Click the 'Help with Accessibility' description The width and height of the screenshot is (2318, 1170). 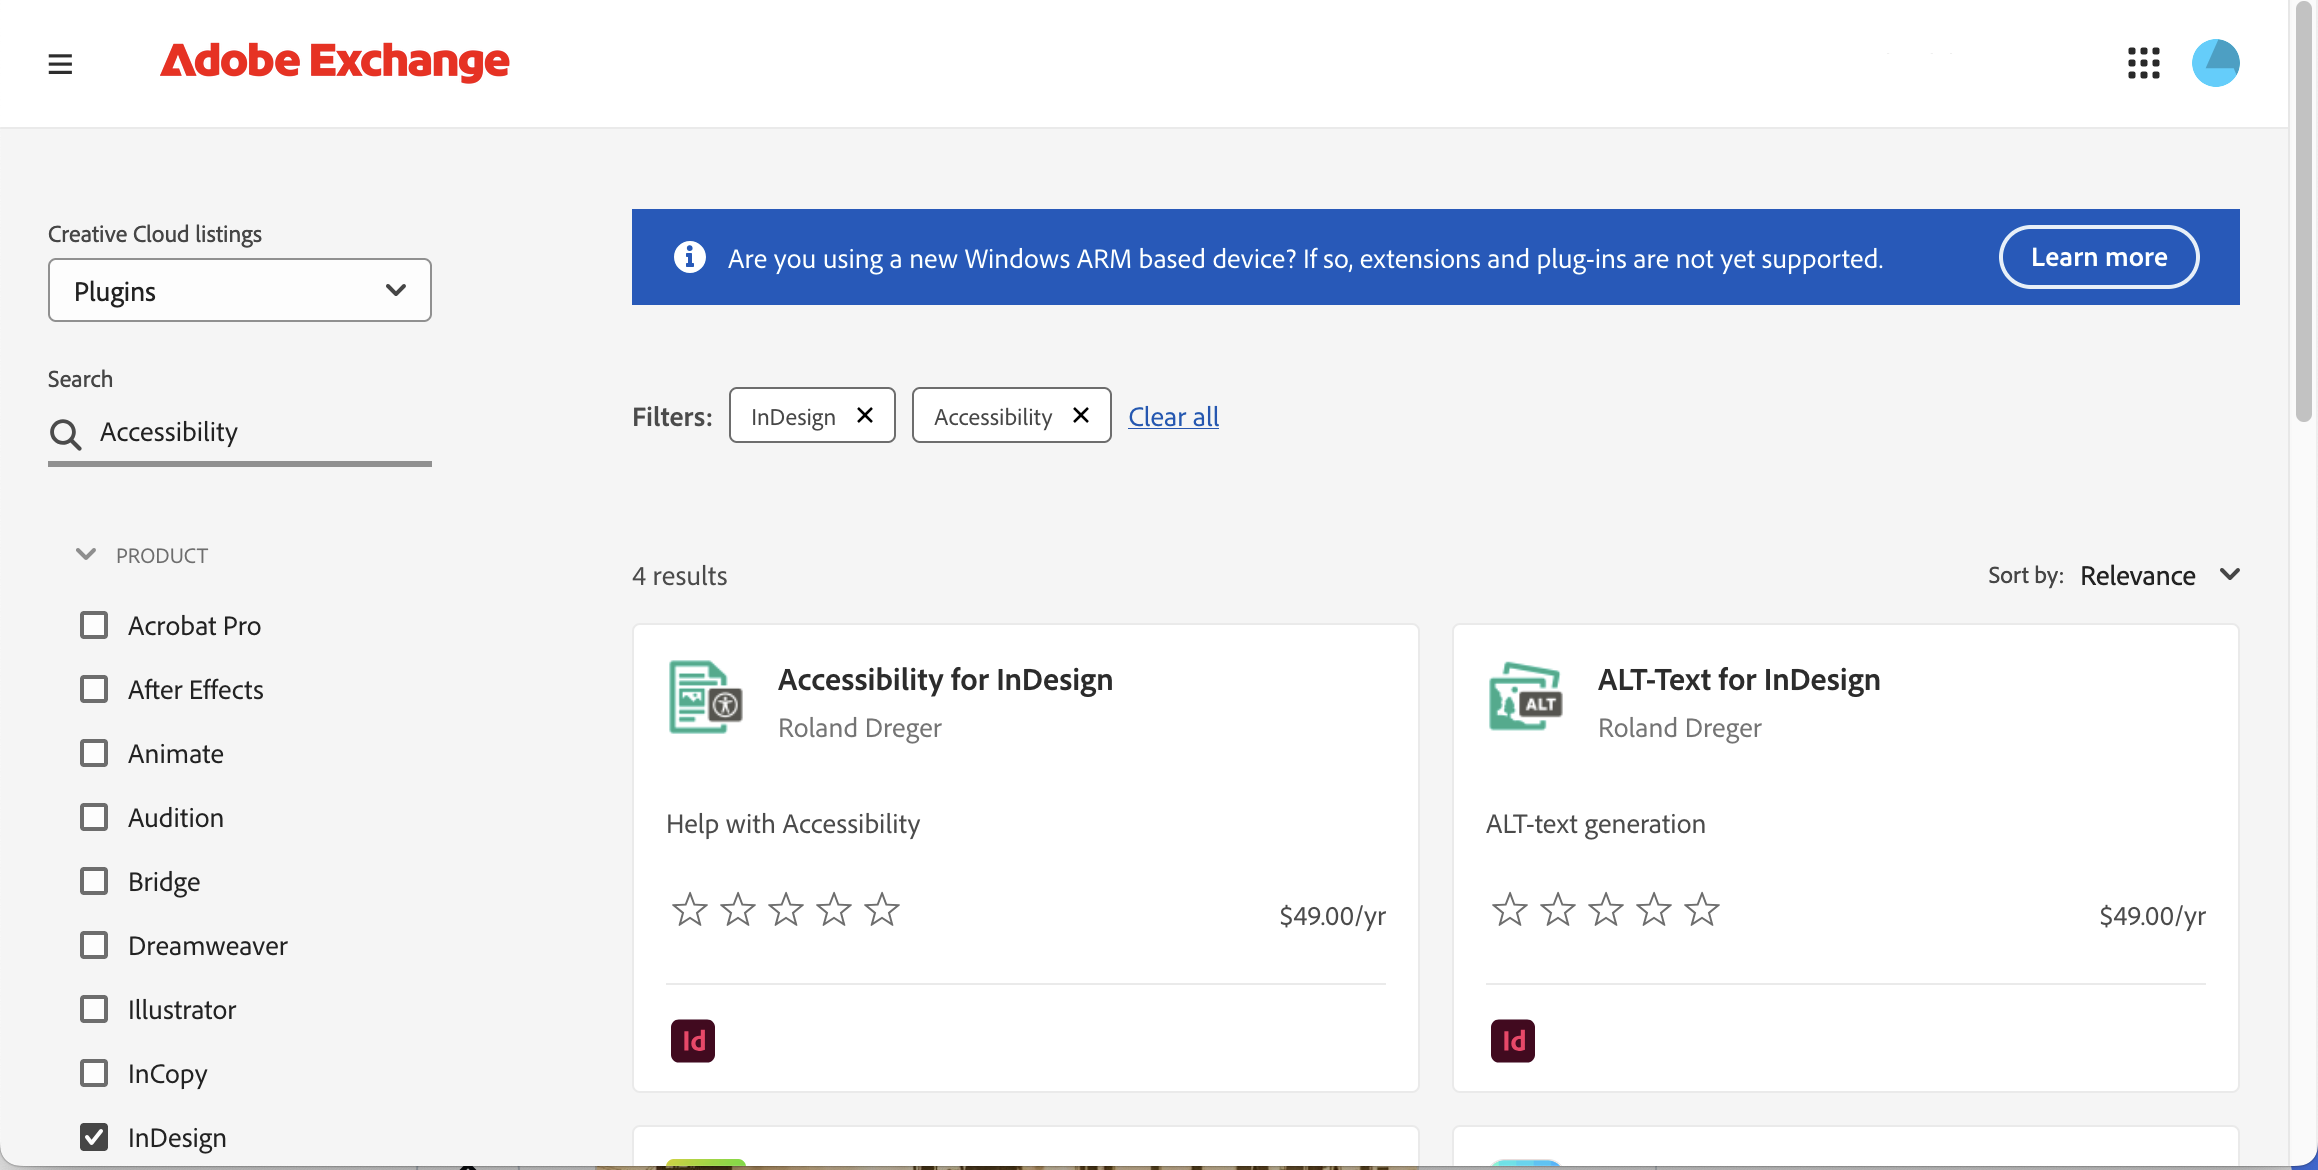pyautogui.click(x=793, y=824)
